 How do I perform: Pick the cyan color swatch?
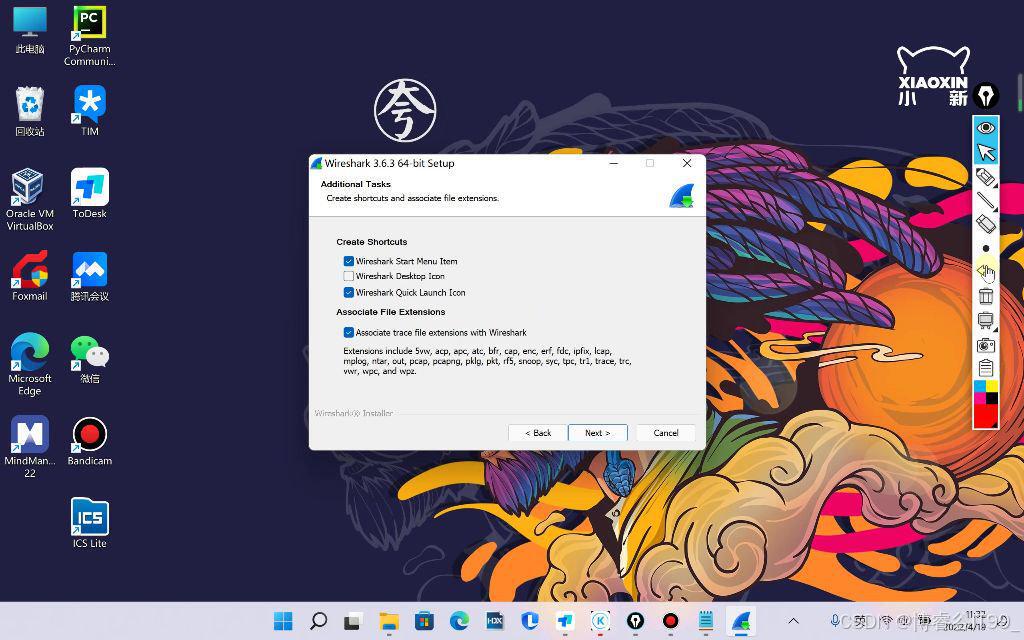[980, 387]
